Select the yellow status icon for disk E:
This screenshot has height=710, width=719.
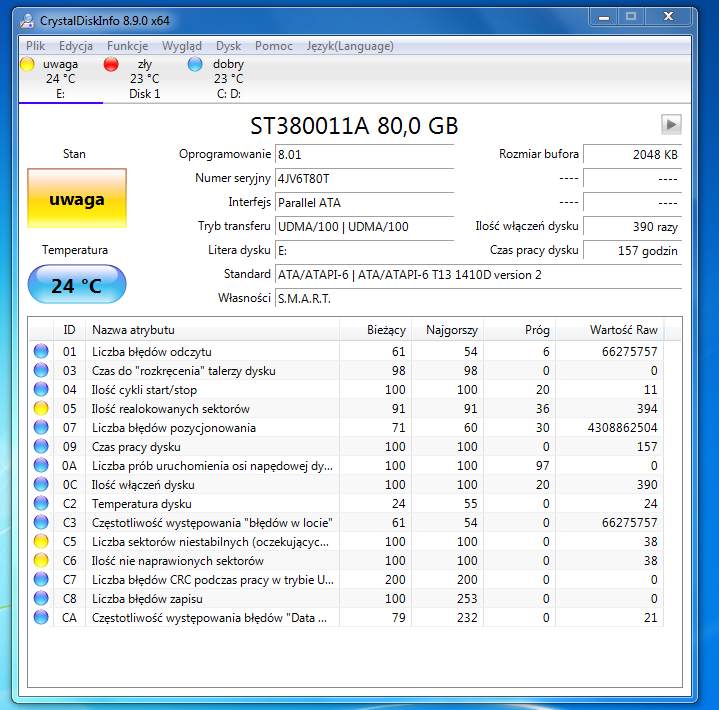pyautogui.click(x=27, y=64)
